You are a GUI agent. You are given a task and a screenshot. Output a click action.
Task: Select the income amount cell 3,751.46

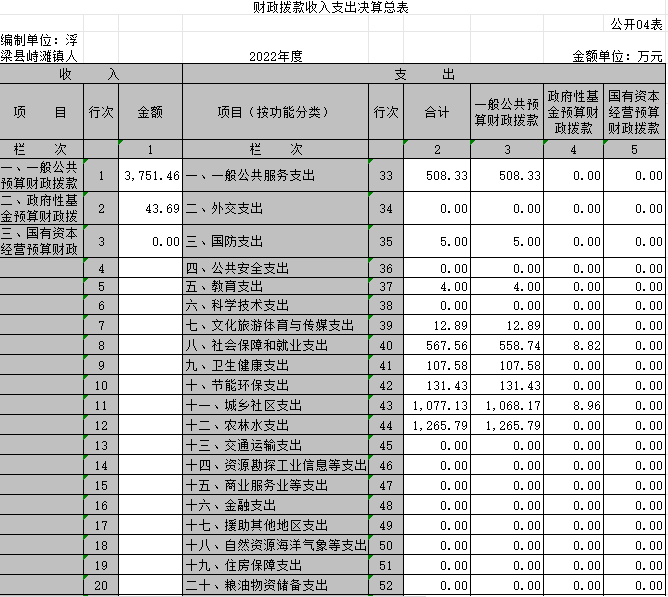tap(150, 176)
